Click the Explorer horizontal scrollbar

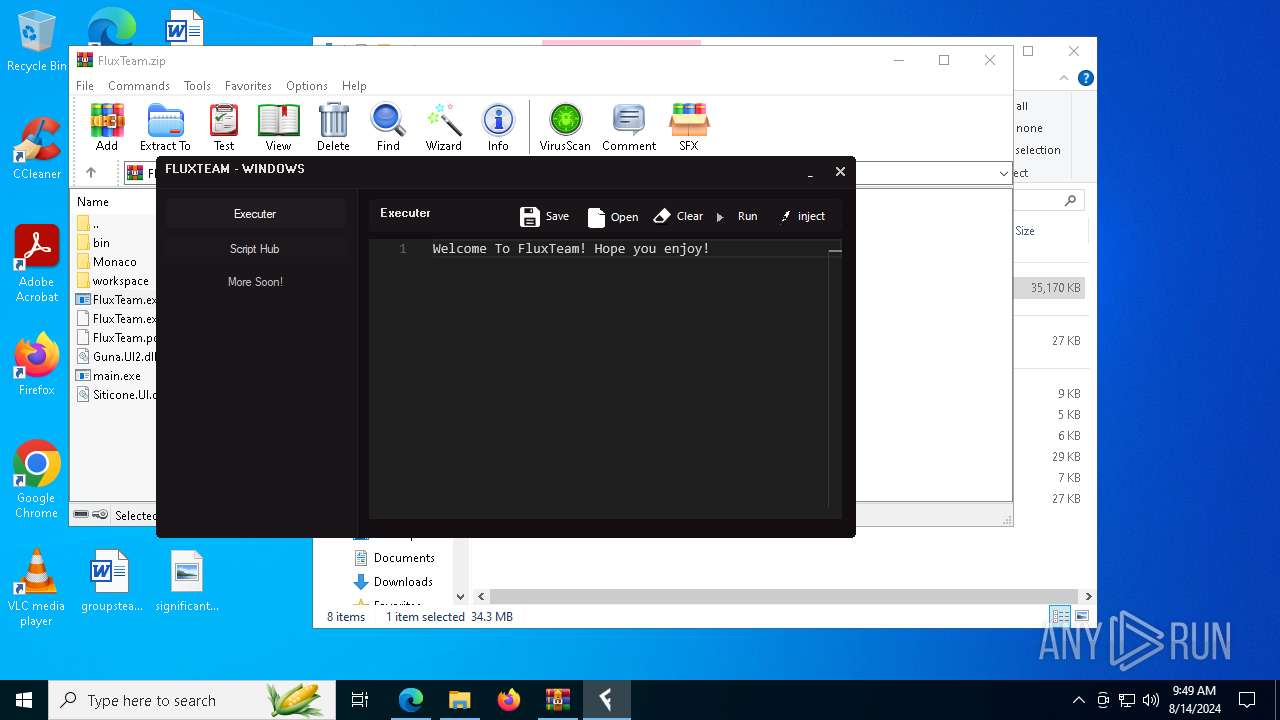(x=782, y=596)
